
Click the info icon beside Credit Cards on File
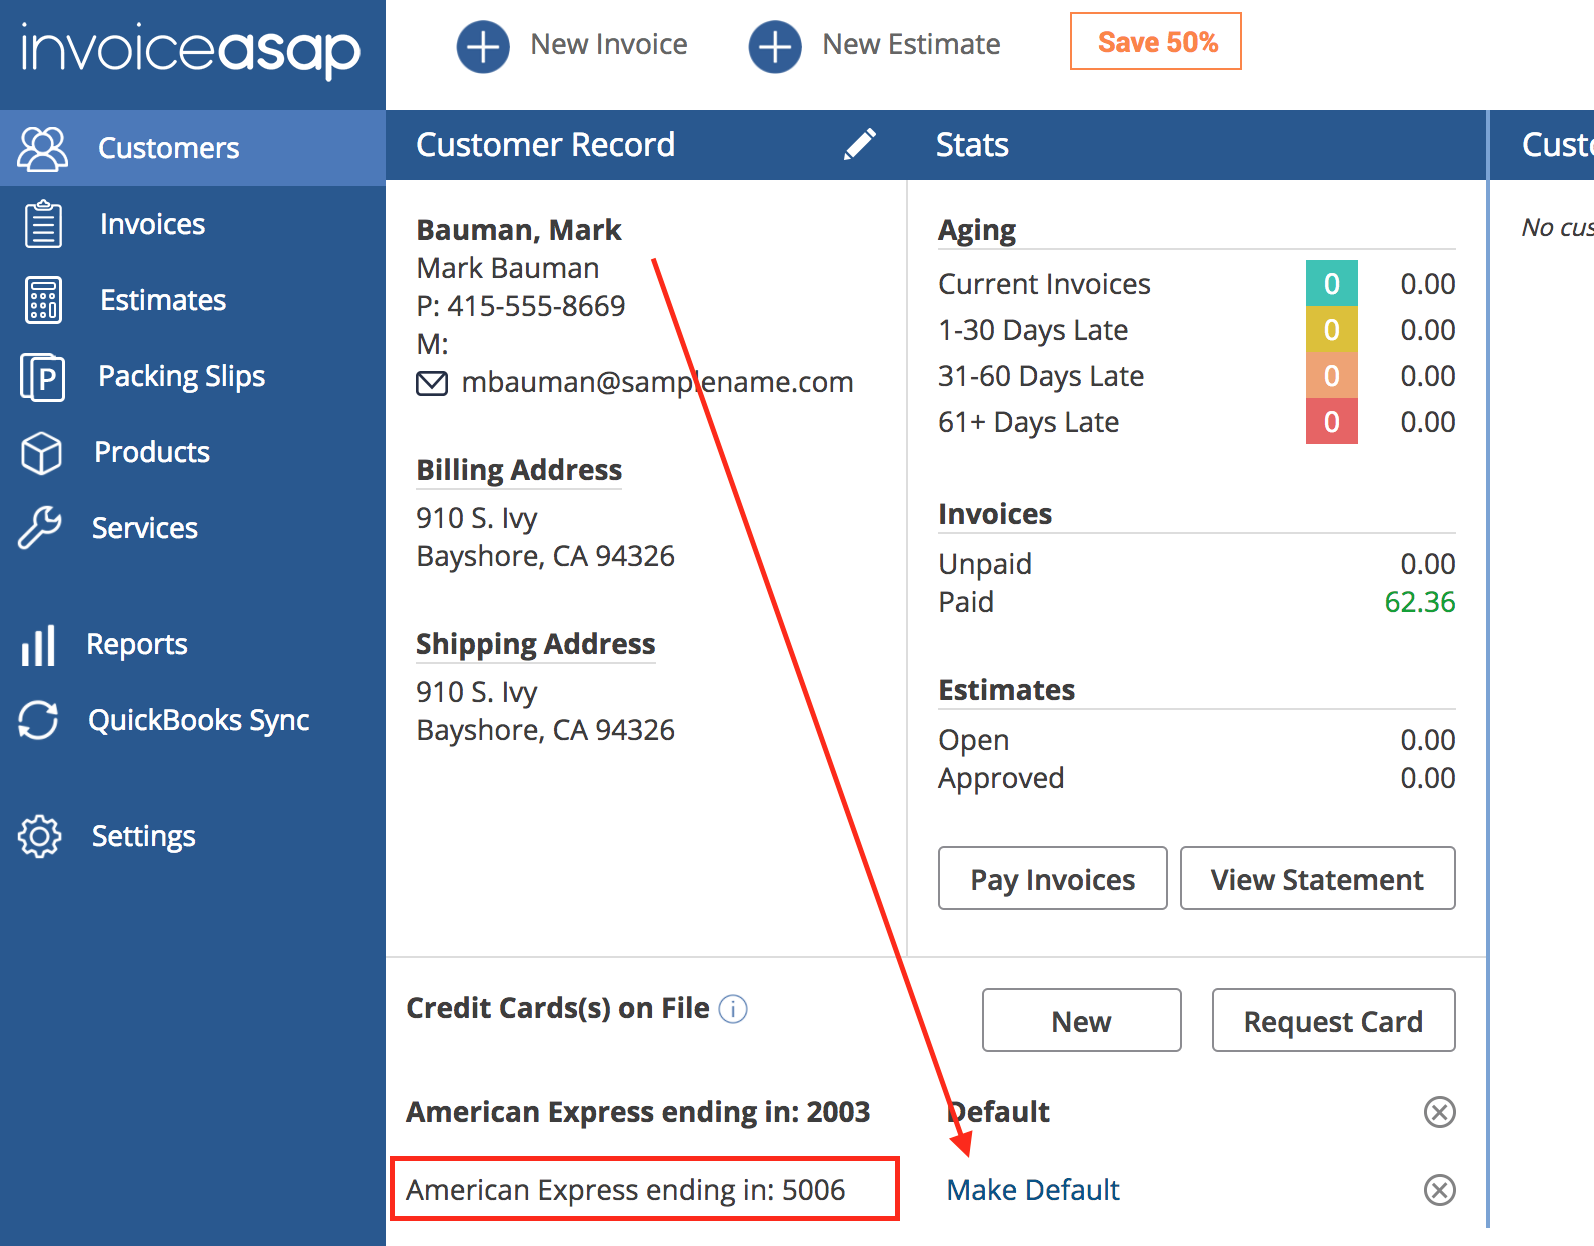[x=733, y=1009]
